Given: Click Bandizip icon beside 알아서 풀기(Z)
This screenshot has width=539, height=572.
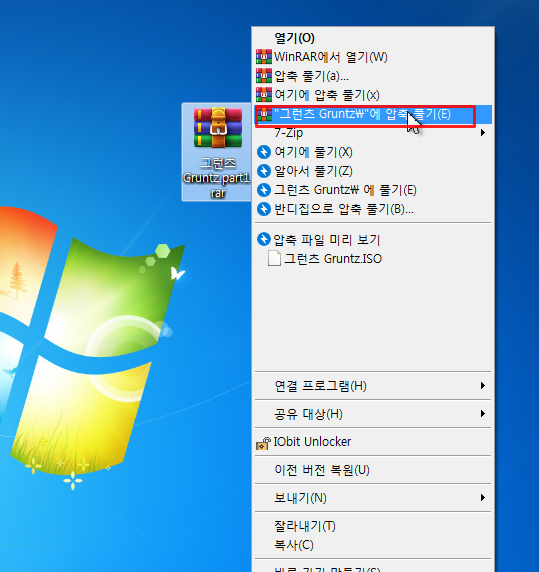Looking at the screenshot, I should (264, 171).
